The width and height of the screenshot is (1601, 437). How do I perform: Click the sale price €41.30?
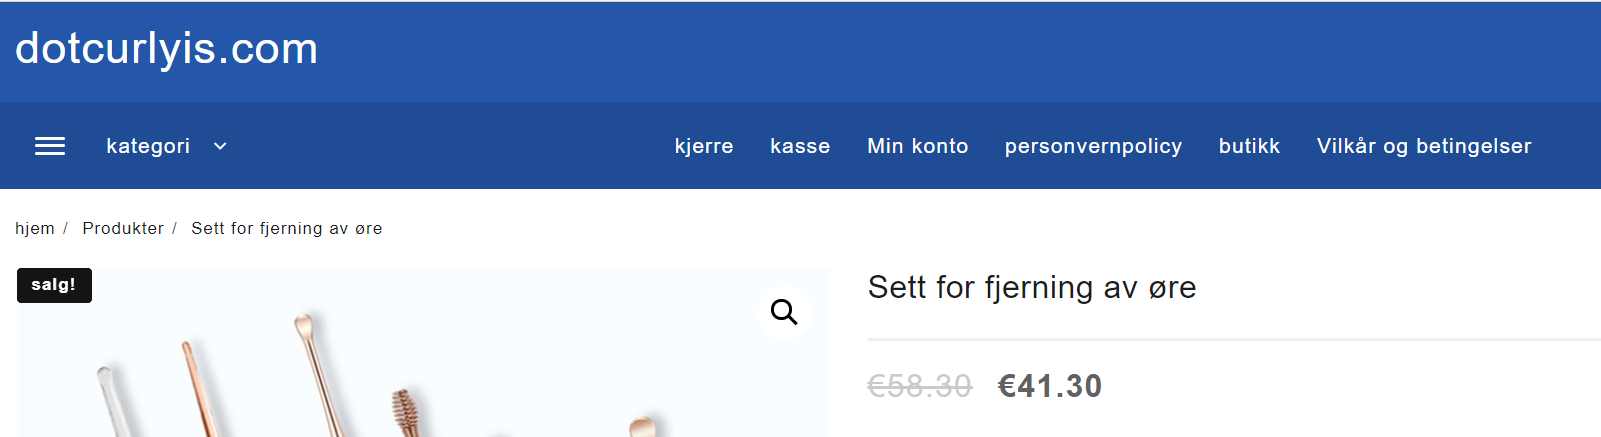click(x=1050, y=386)
